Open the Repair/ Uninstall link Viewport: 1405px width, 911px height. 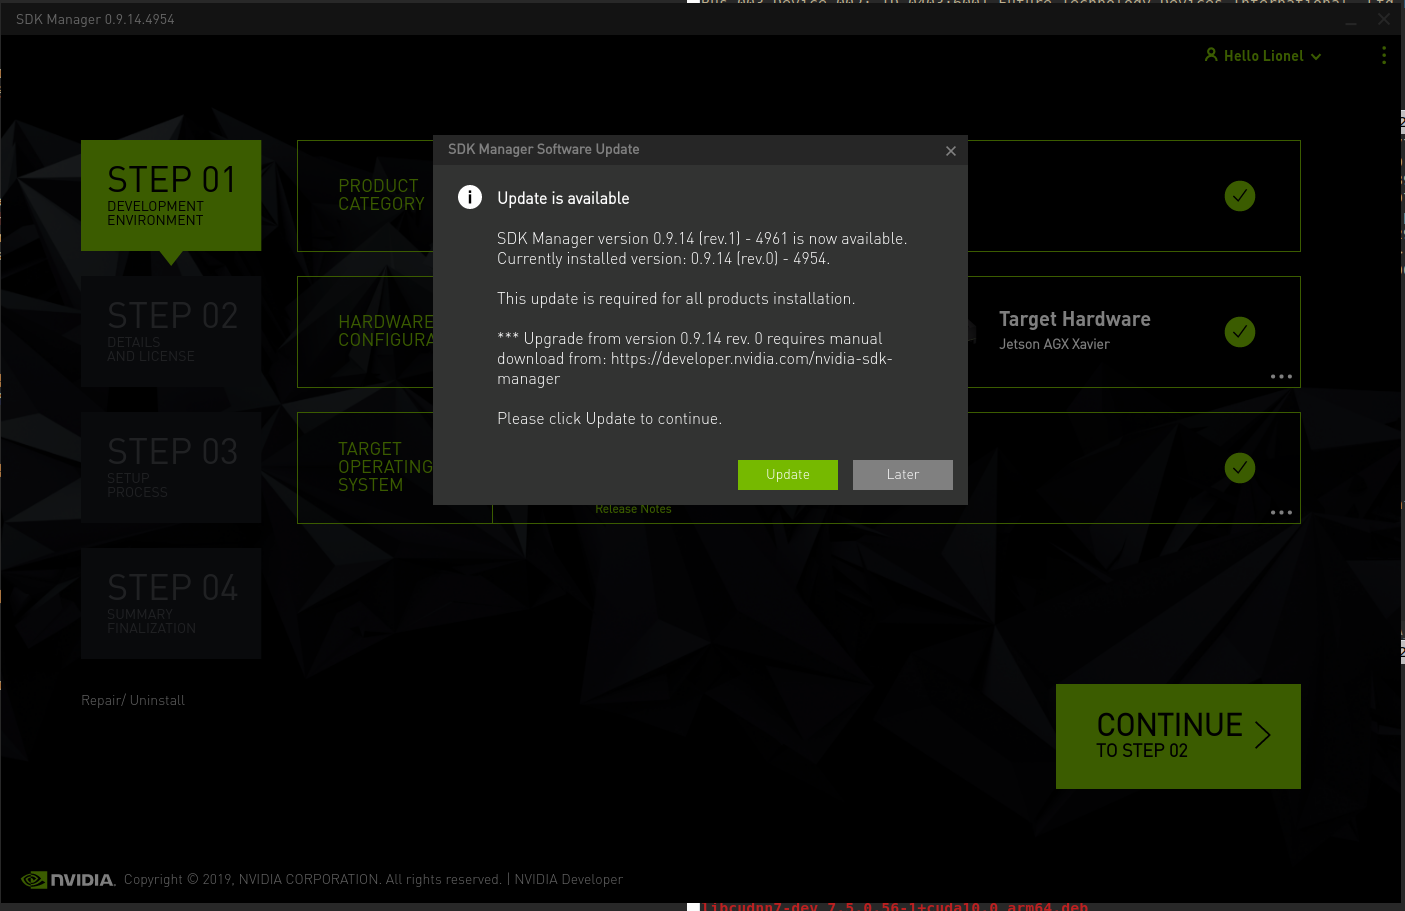coord(133,700)
